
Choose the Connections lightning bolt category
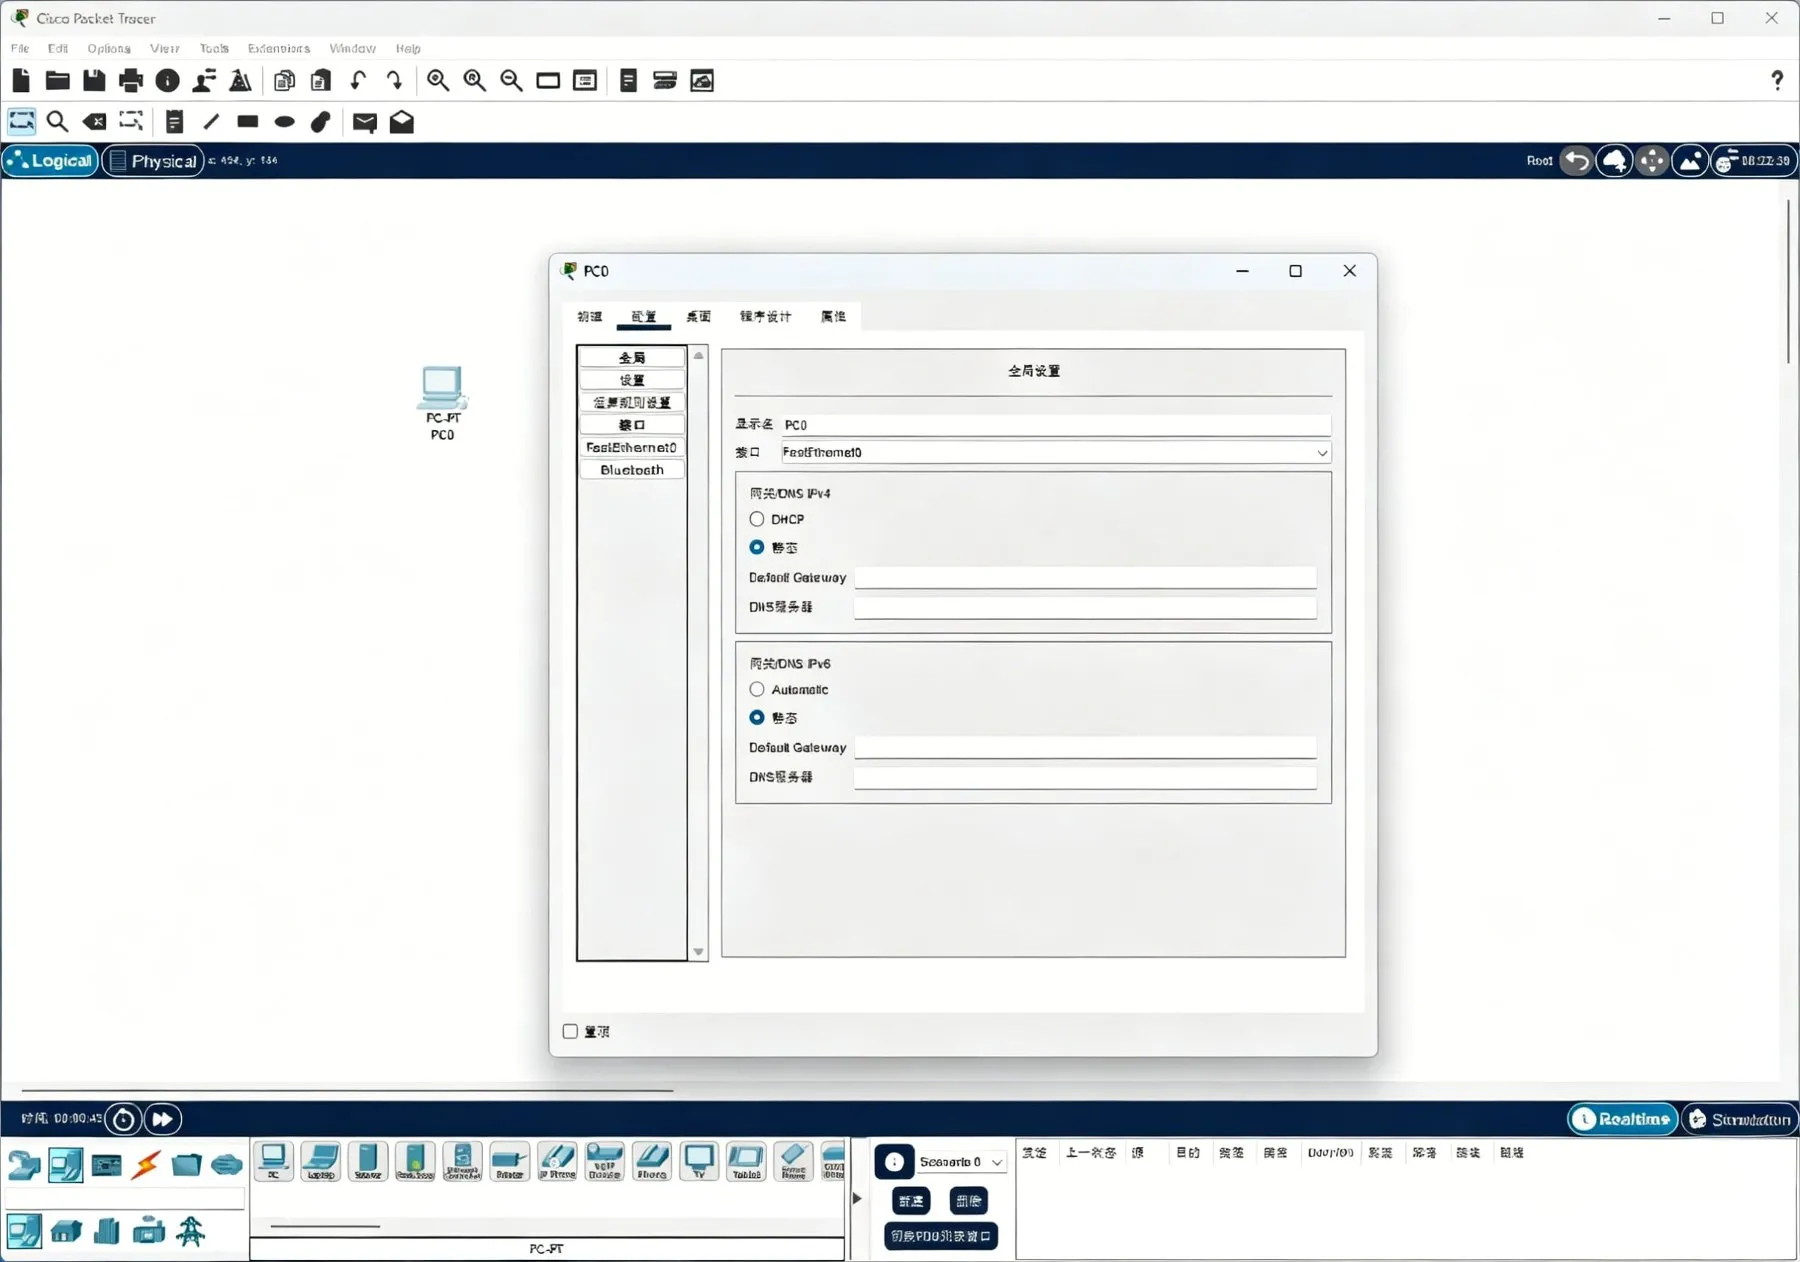[147, 1165]
